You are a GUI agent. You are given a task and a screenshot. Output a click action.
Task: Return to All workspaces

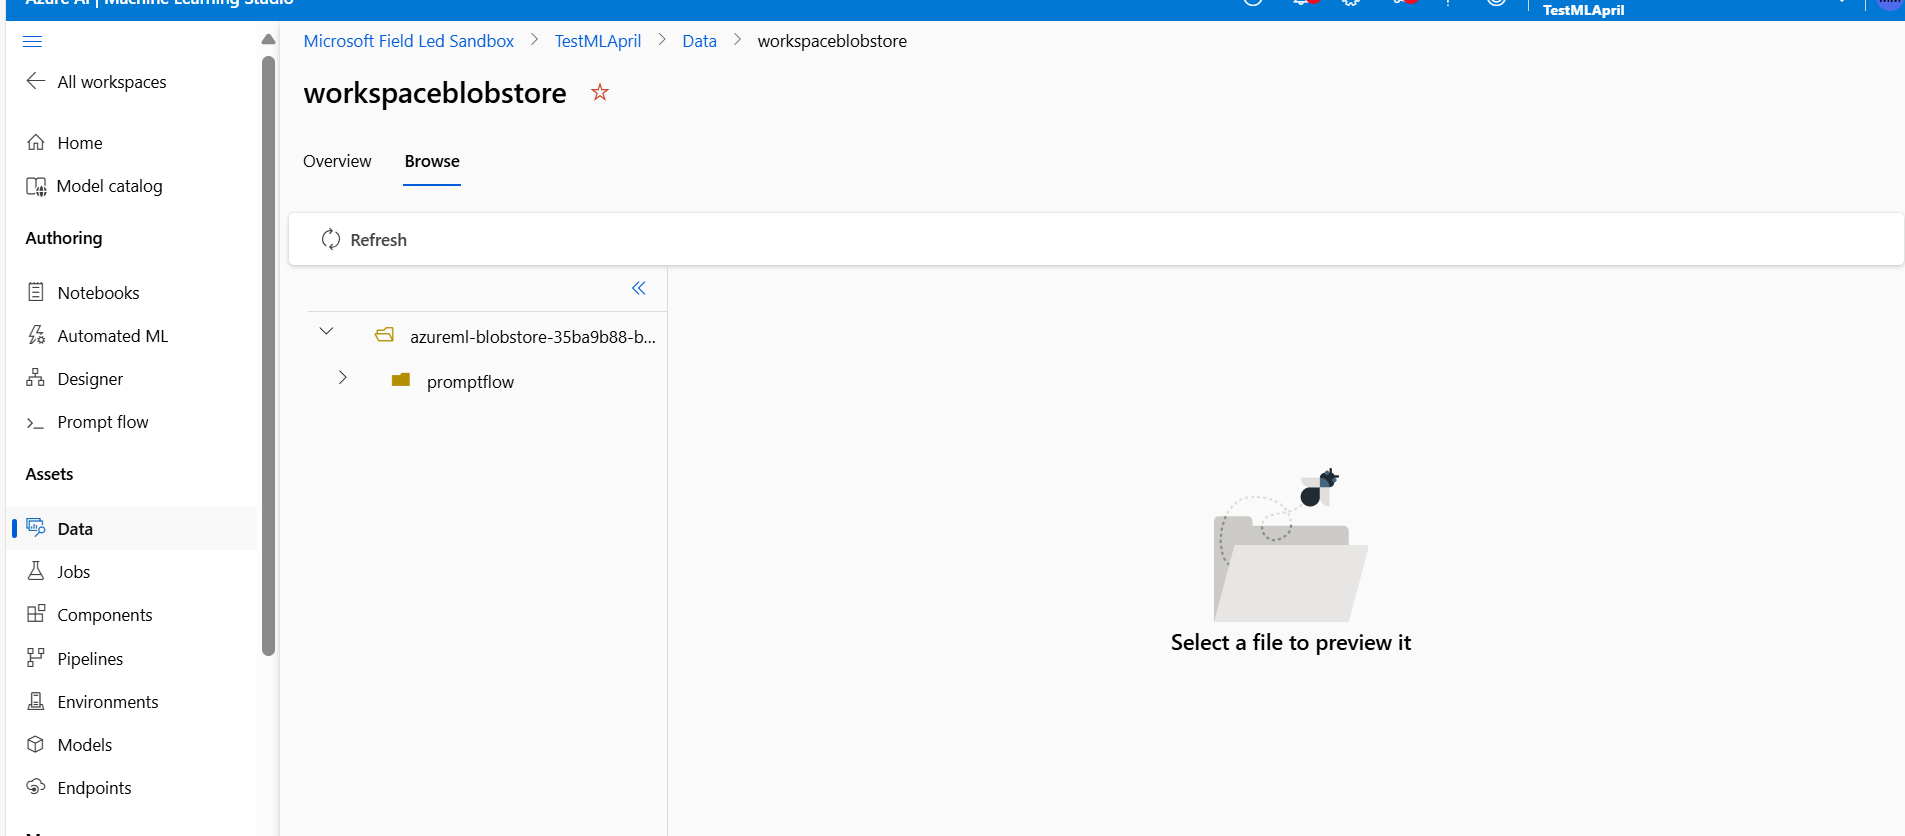[x=112, y=82]
